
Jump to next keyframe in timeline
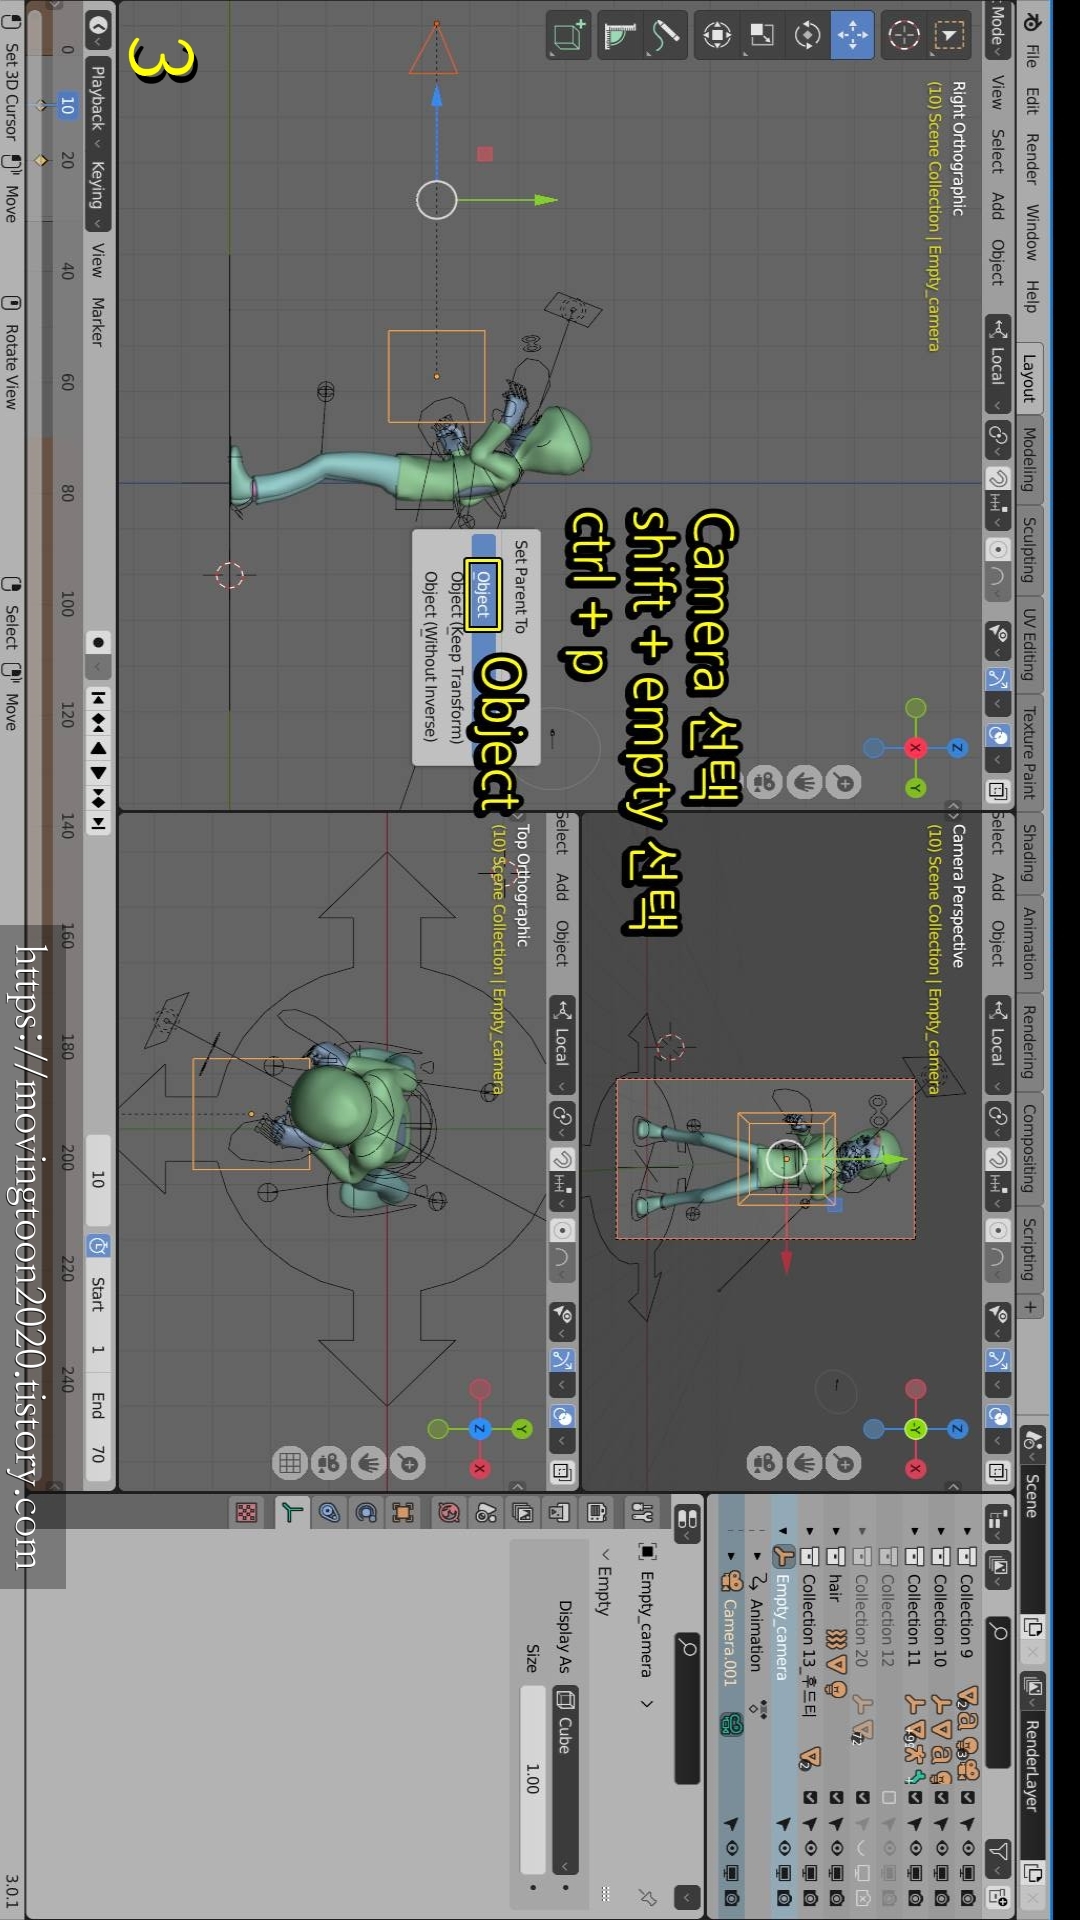tap(98, 798)
